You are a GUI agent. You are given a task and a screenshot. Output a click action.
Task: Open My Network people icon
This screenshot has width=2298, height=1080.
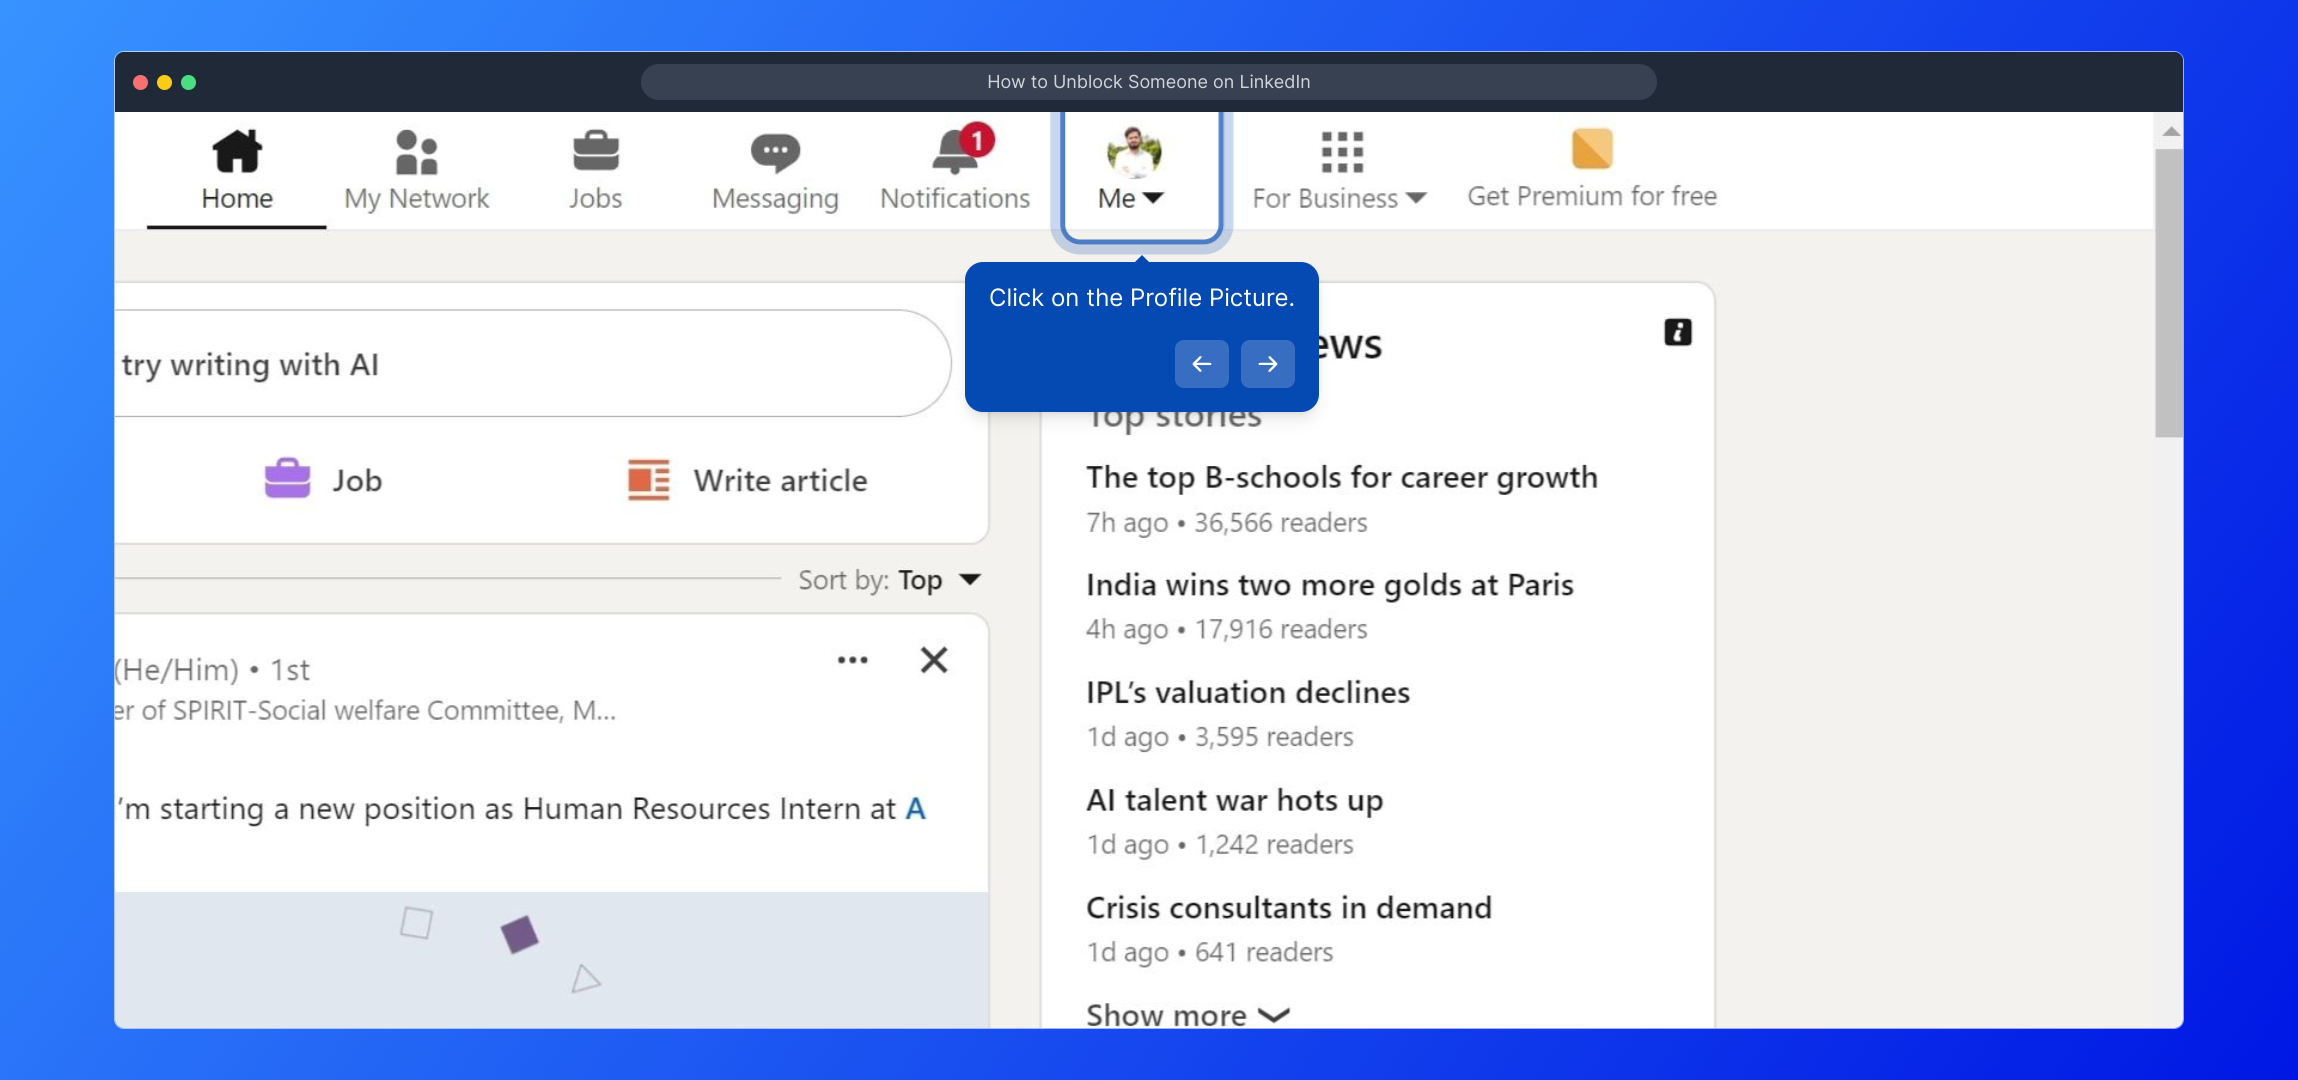(x=416, y=152)
